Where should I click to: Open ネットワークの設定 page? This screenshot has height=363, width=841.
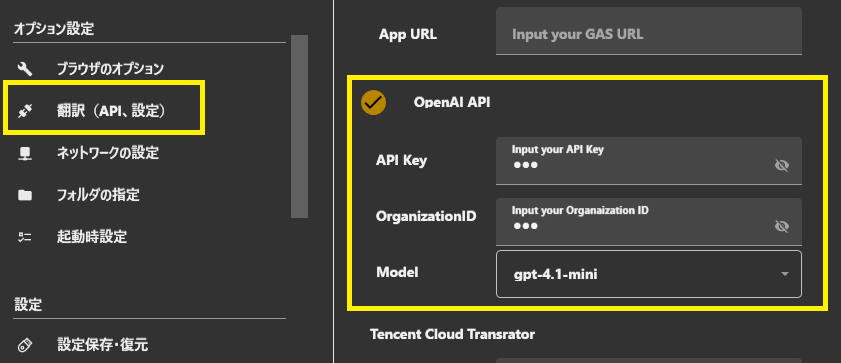click(x=108, y=153)
